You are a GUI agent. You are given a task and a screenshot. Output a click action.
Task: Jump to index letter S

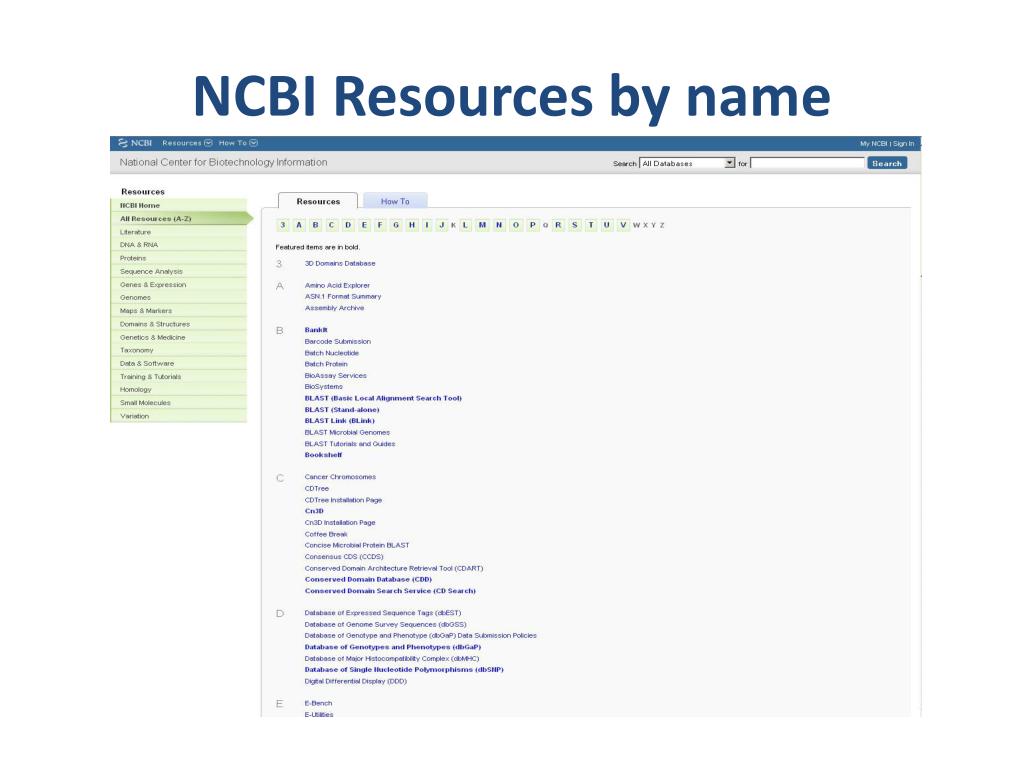(x=575, y=225)
